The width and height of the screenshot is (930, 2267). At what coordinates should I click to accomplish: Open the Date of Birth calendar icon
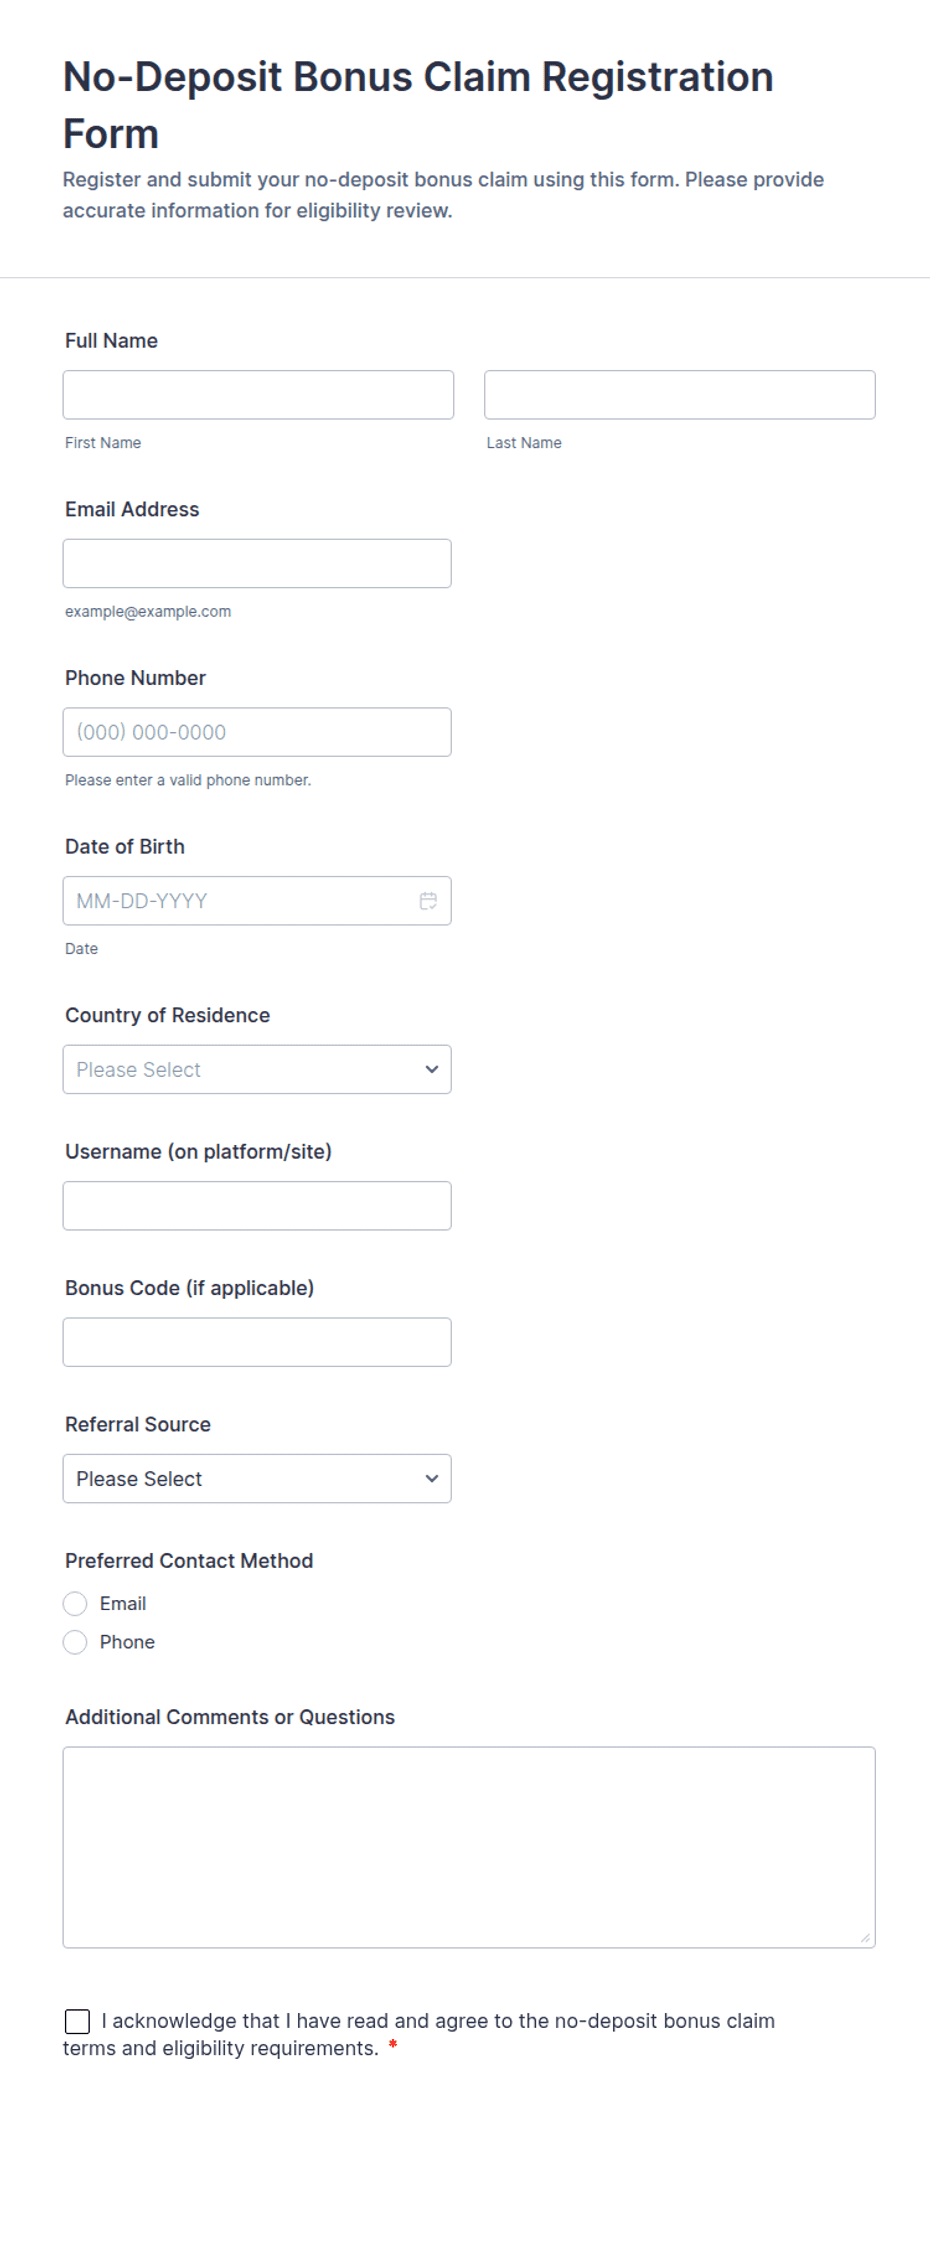coord(428,901)
